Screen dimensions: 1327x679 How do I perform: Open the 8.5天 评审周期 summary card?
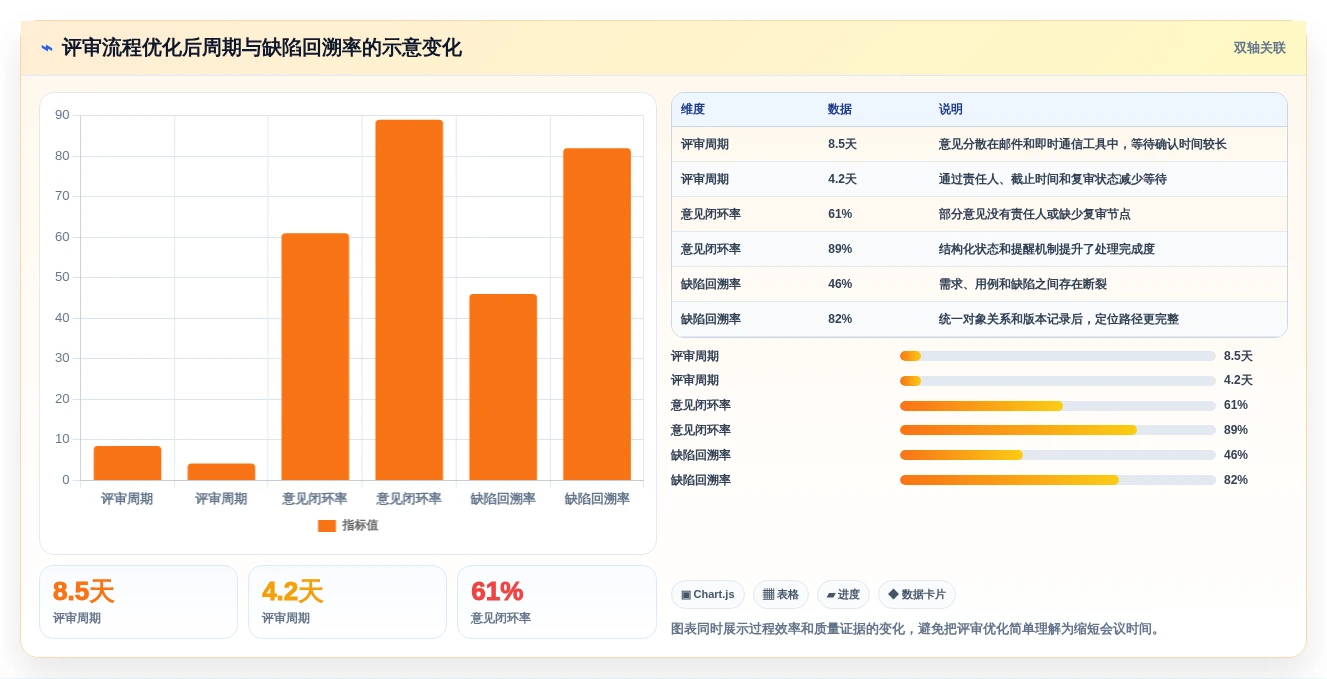(138, 602)
